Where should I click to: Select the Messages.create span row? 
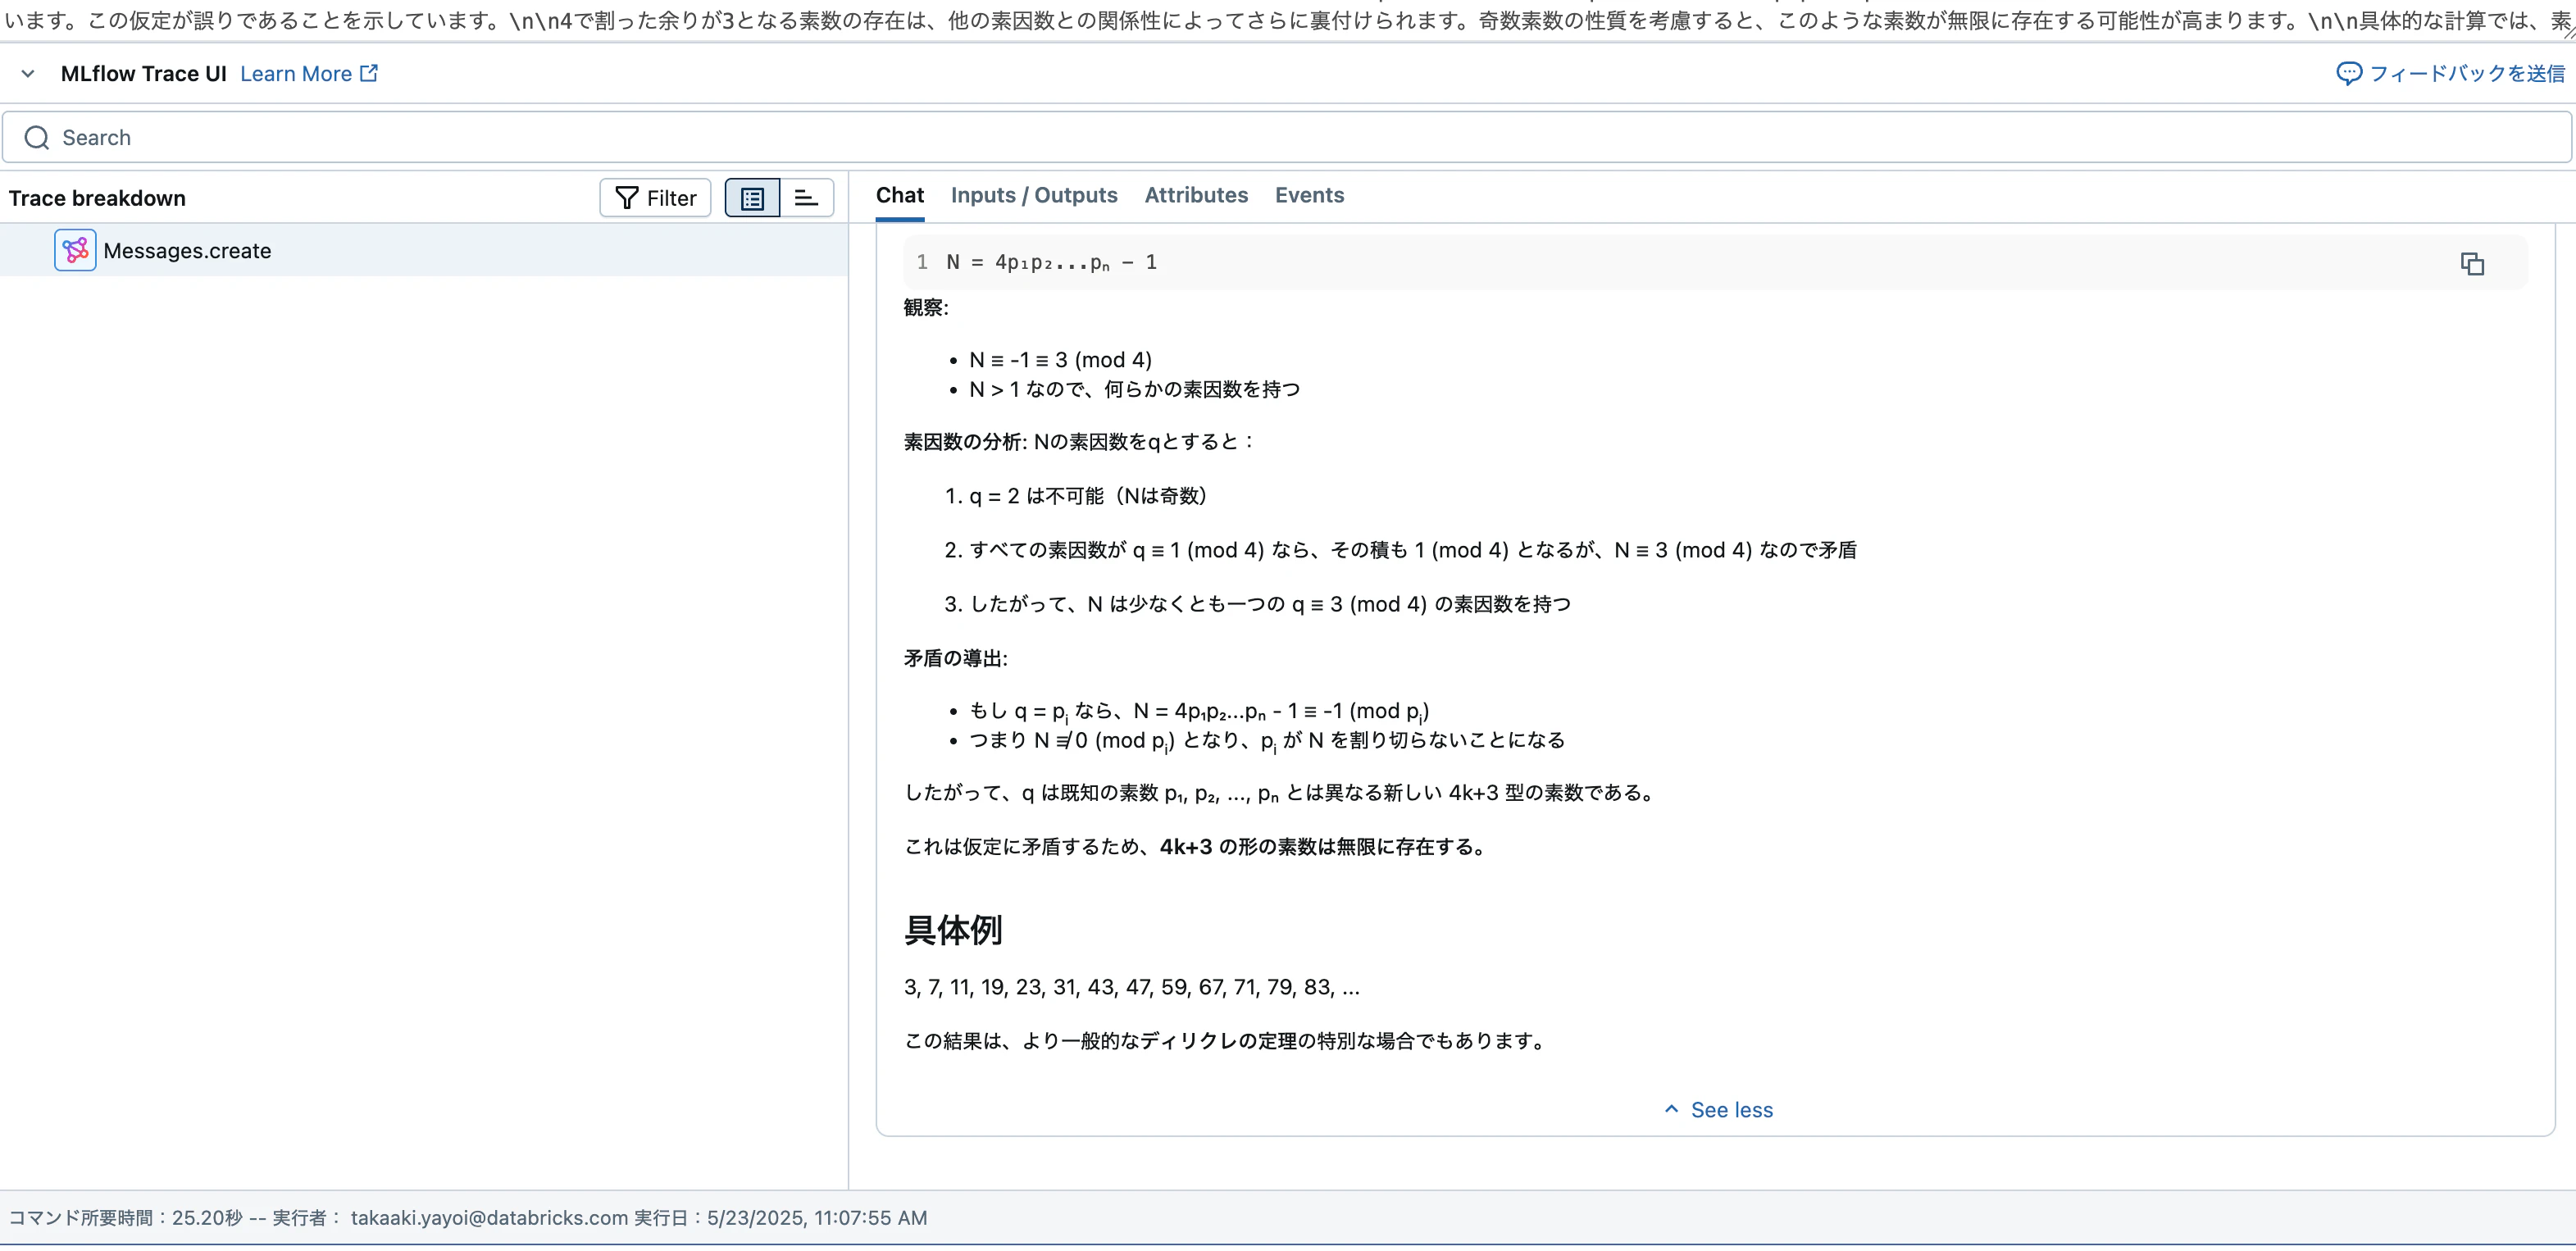(424, 250)
